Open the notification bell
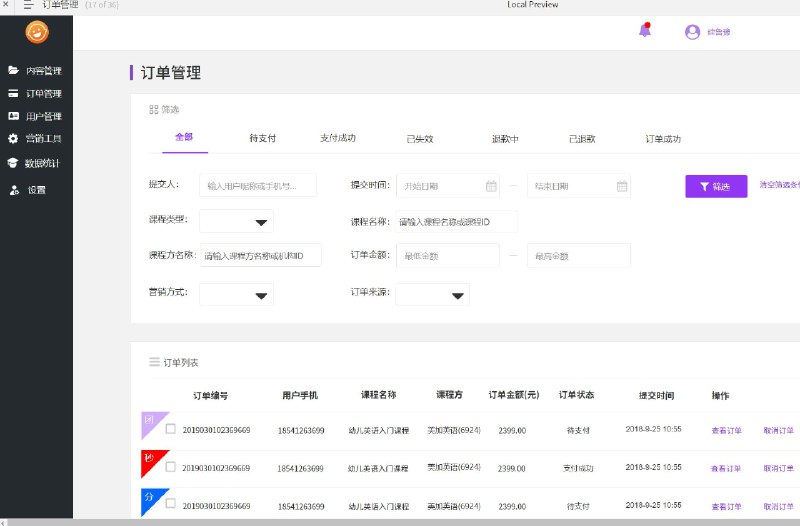The width and height of the screenshot is (800, 526). pyautogui.click(x=645, y=30)
